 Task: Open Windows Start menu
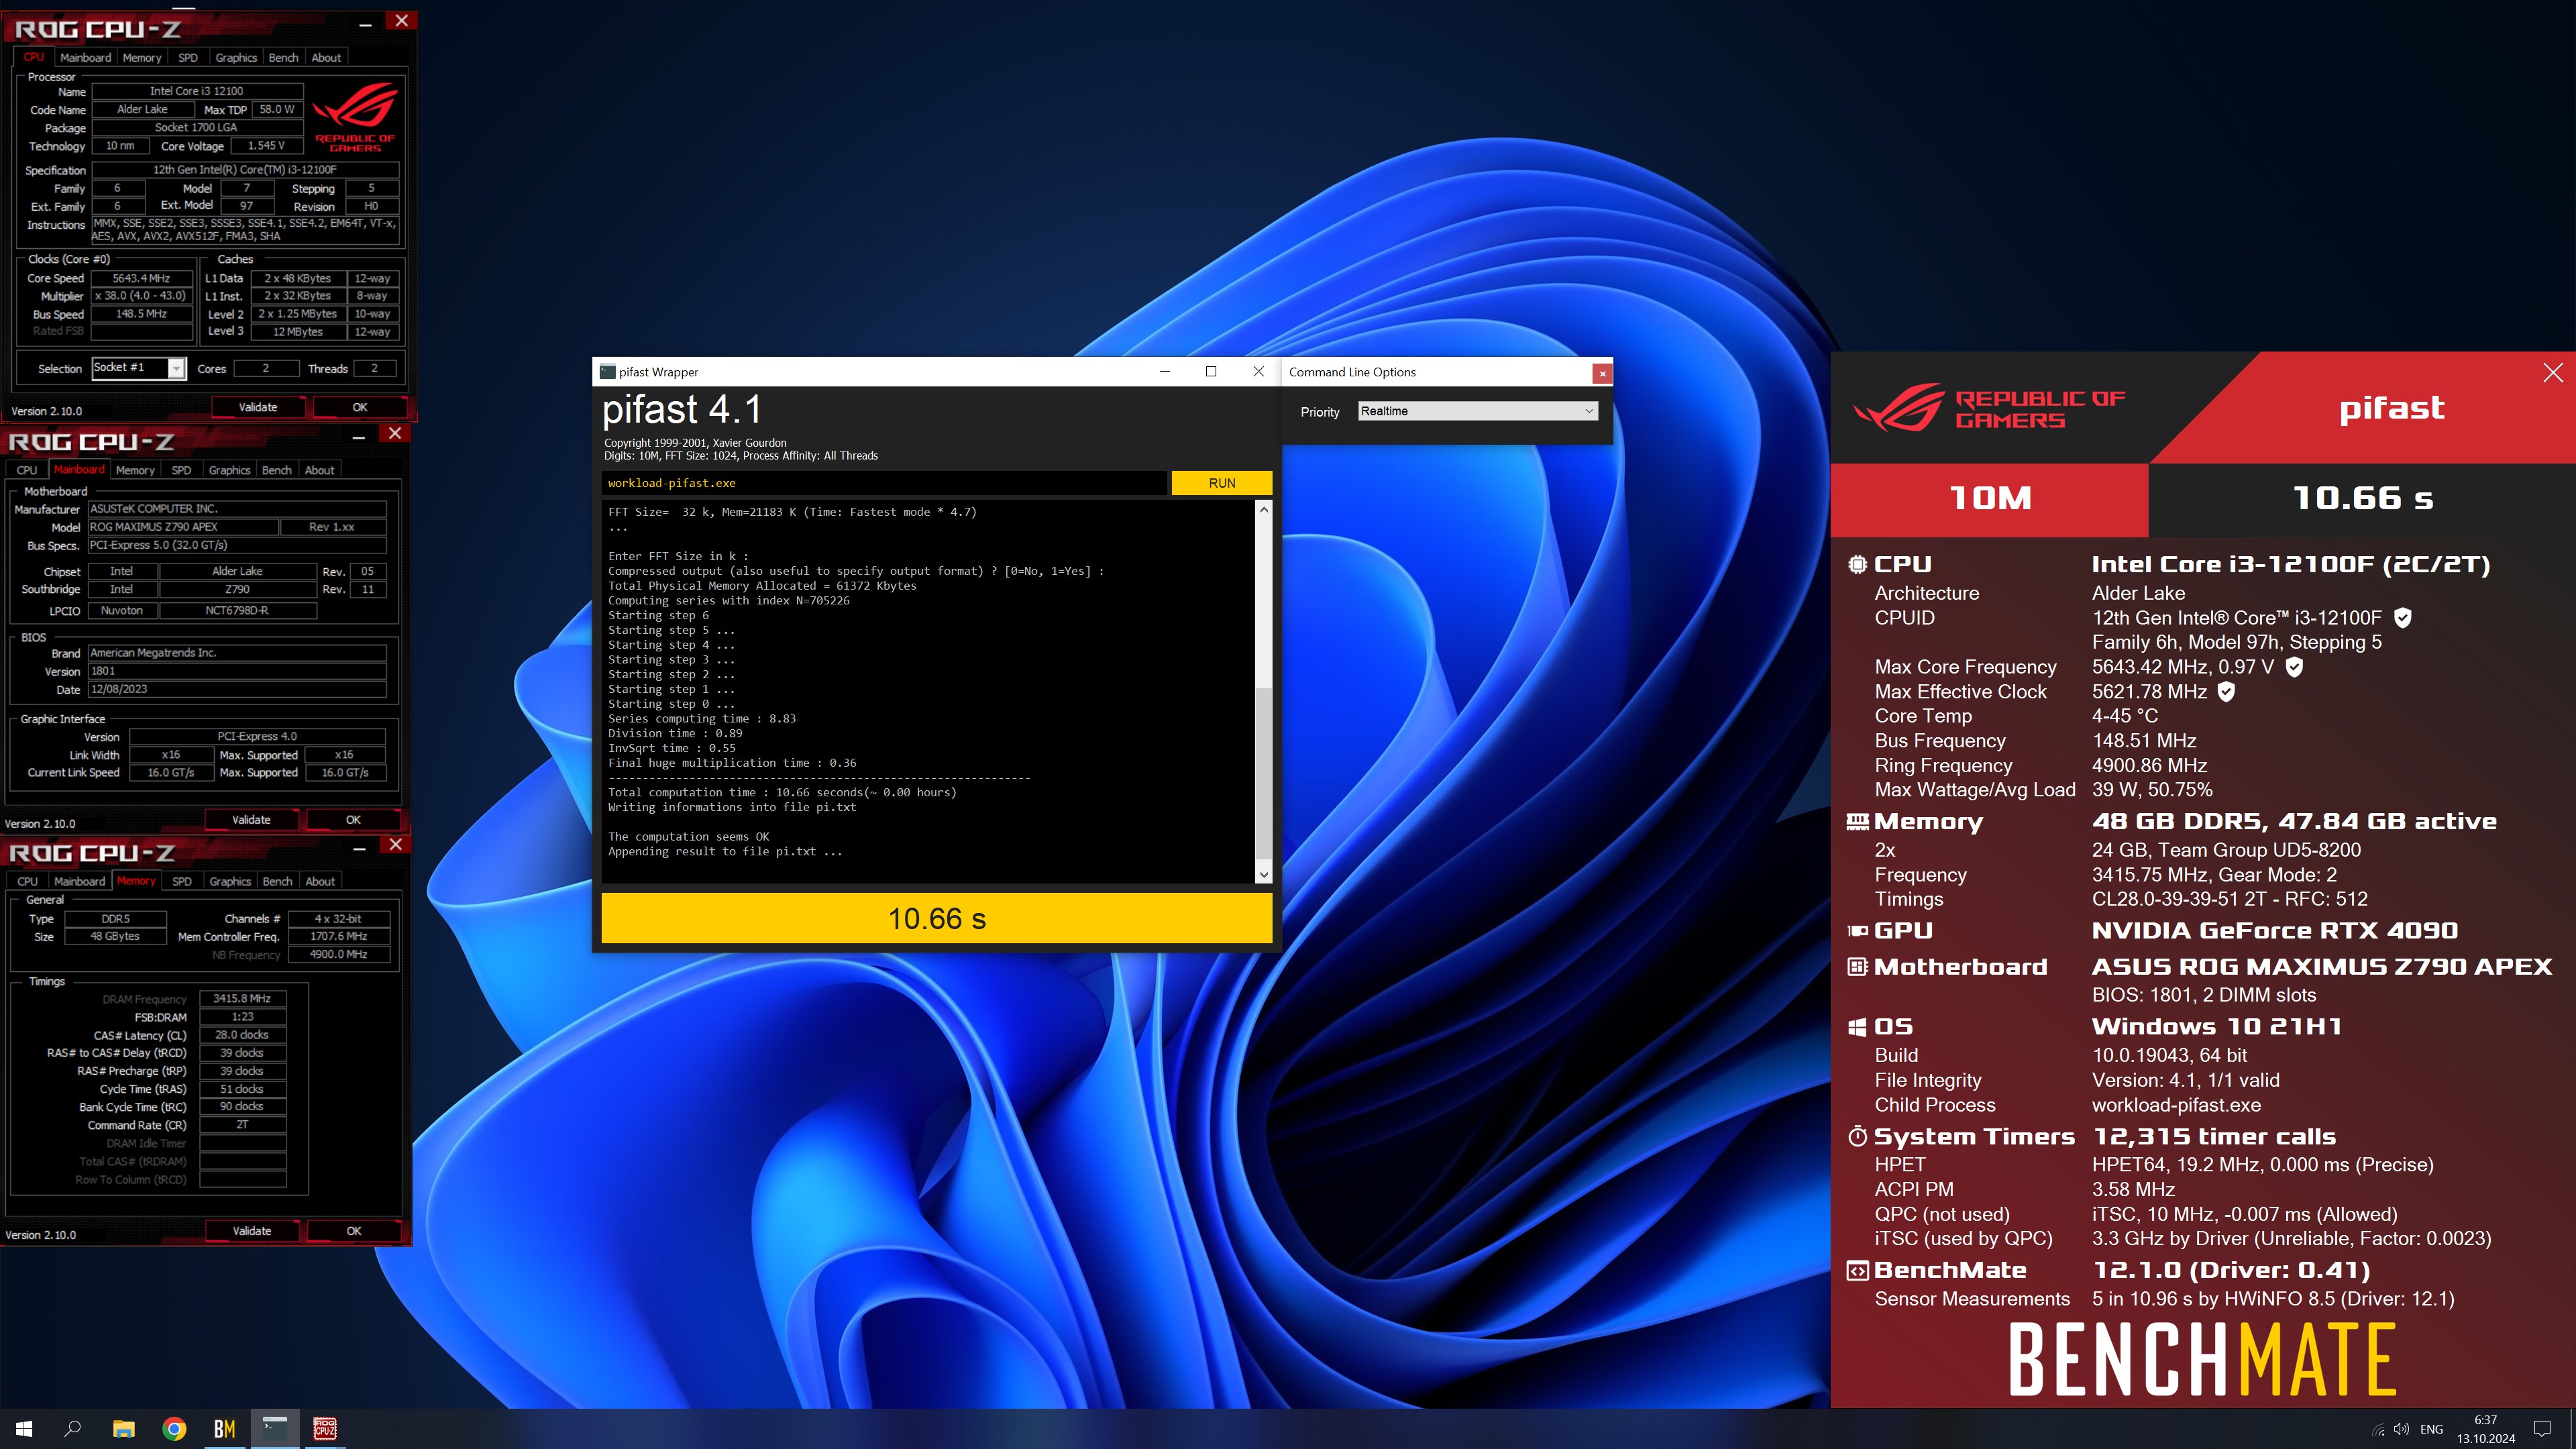pyautogui.click(x=24, y=1429)
